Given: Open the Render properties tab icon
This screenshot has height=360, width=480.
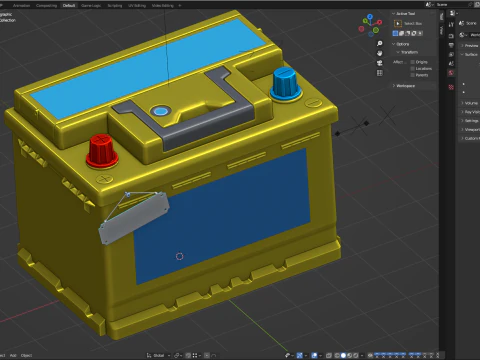Looking at the screenshot, I should 451,36.
